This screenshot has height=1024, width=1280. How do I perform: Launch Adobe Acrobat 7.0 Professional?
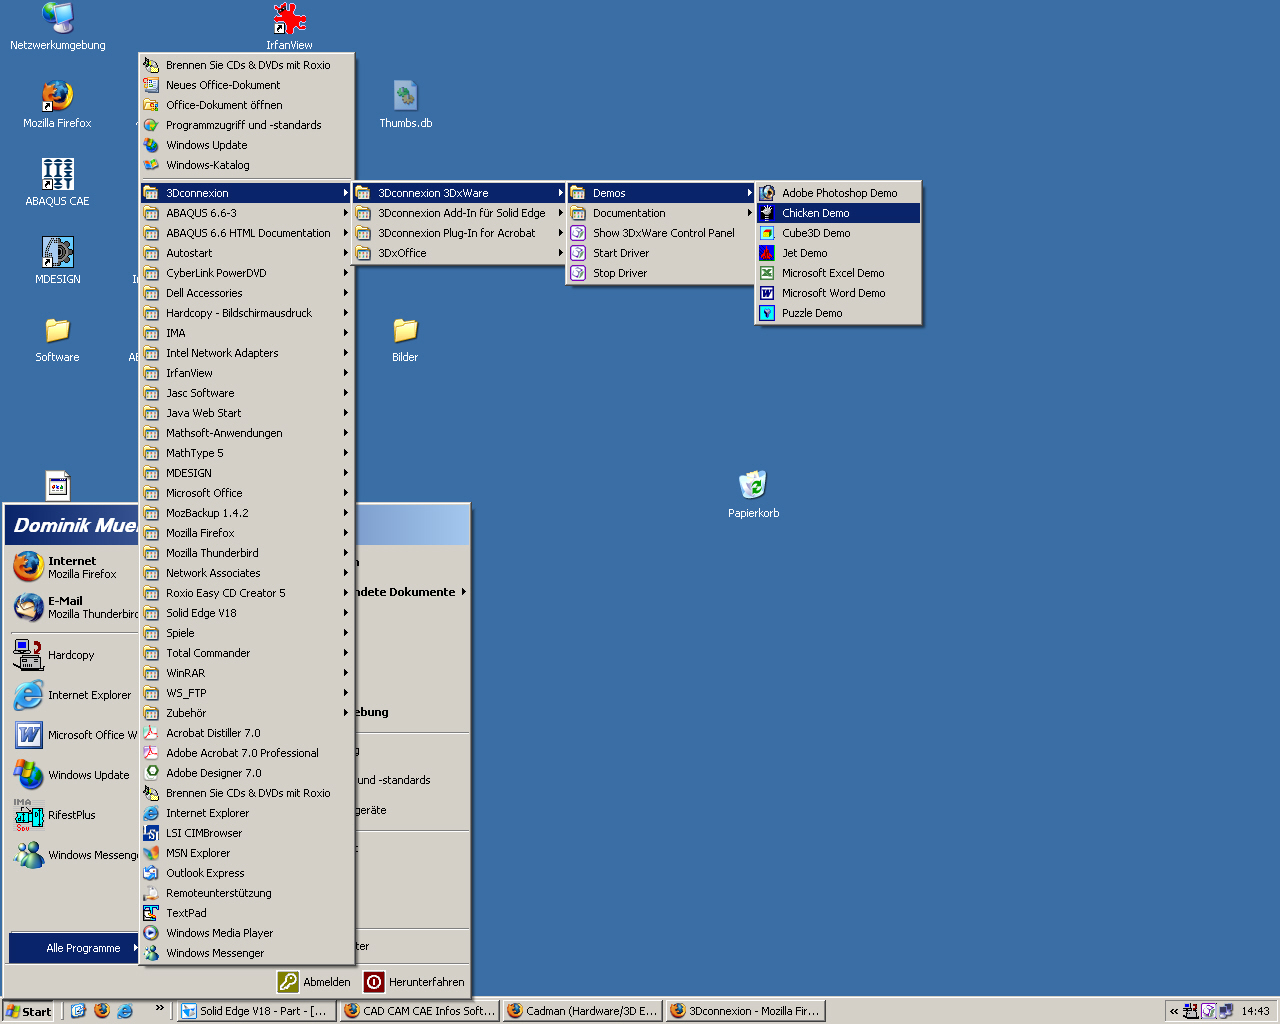(246, 753)
